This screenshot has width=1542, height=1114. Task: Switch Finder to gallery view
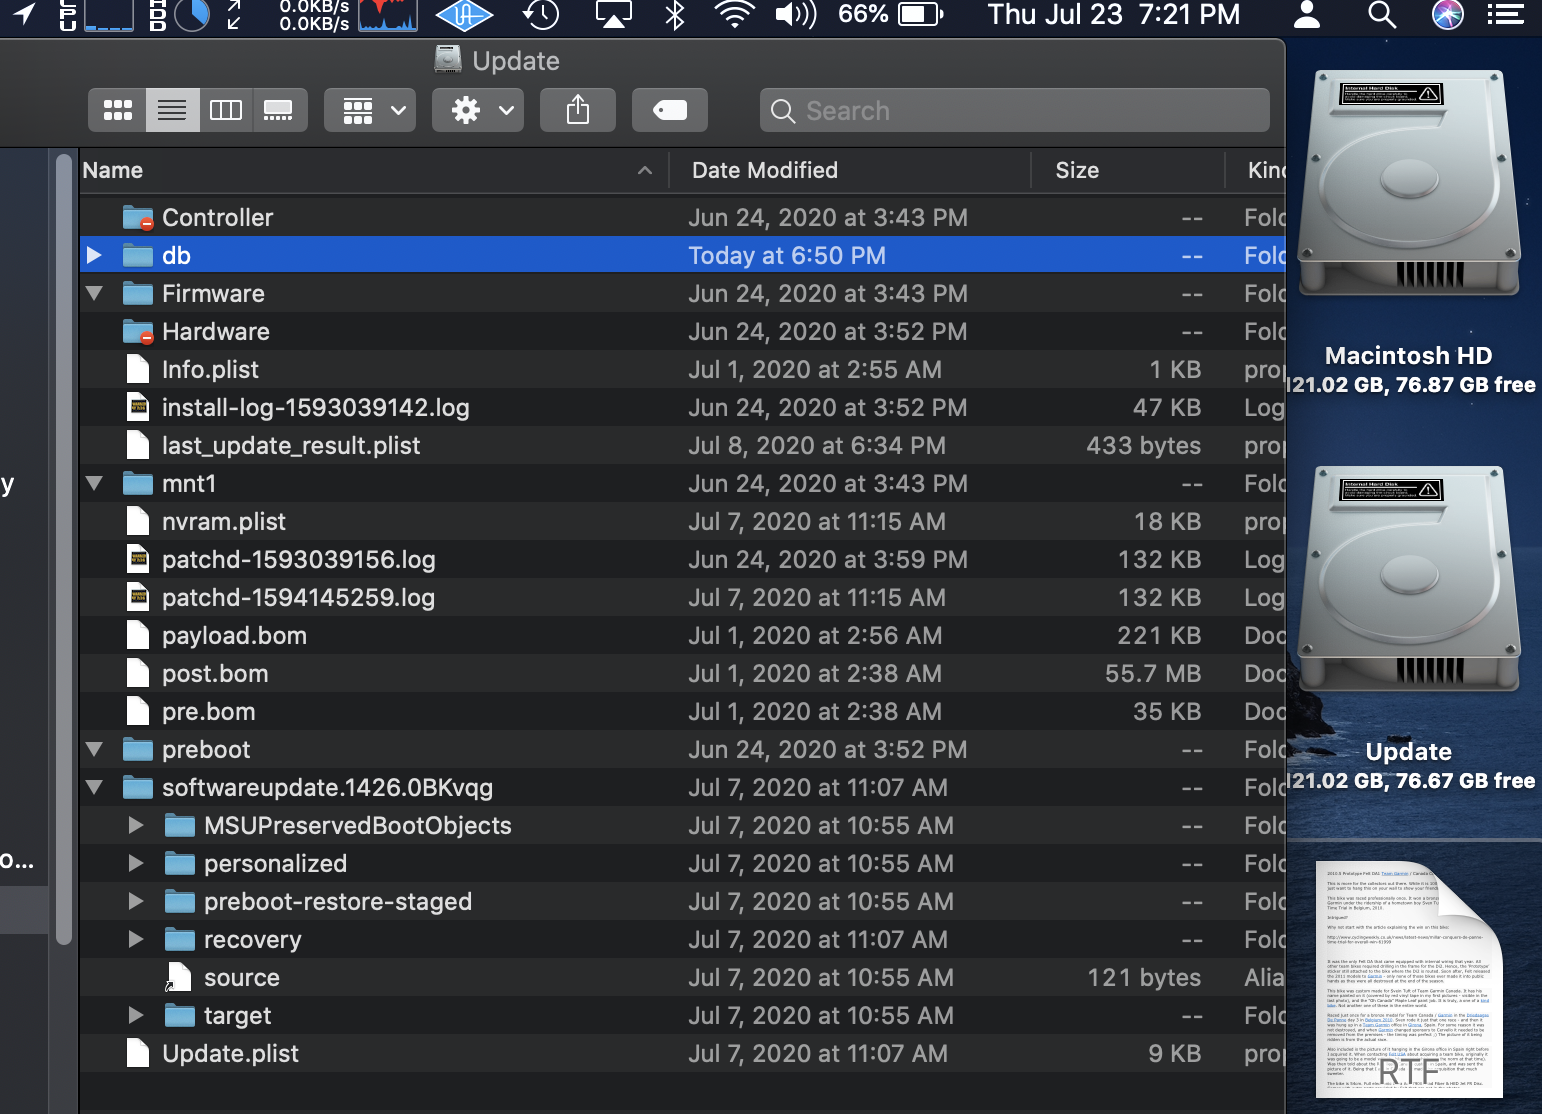tap(279, 110)
